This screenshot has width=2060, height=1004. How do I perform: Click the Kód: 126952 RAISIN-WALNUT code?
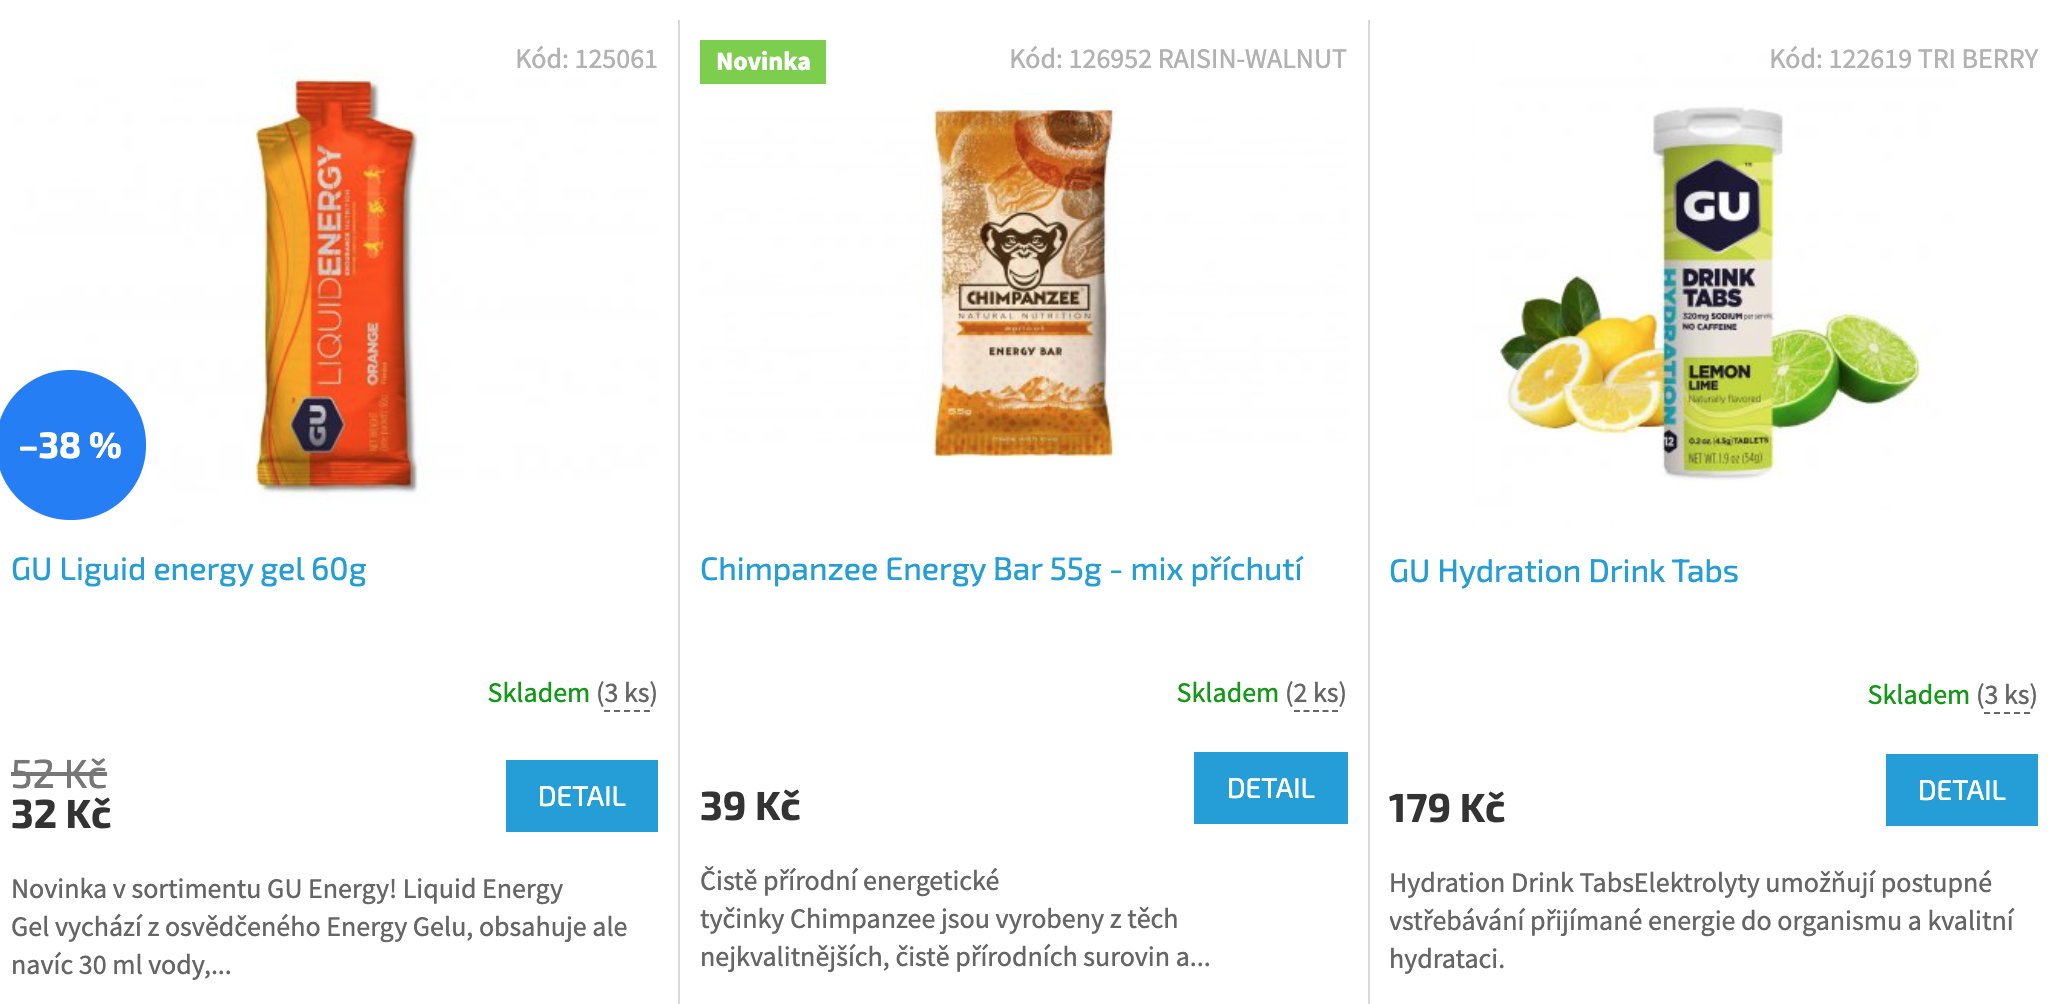tap(1178, 59)
